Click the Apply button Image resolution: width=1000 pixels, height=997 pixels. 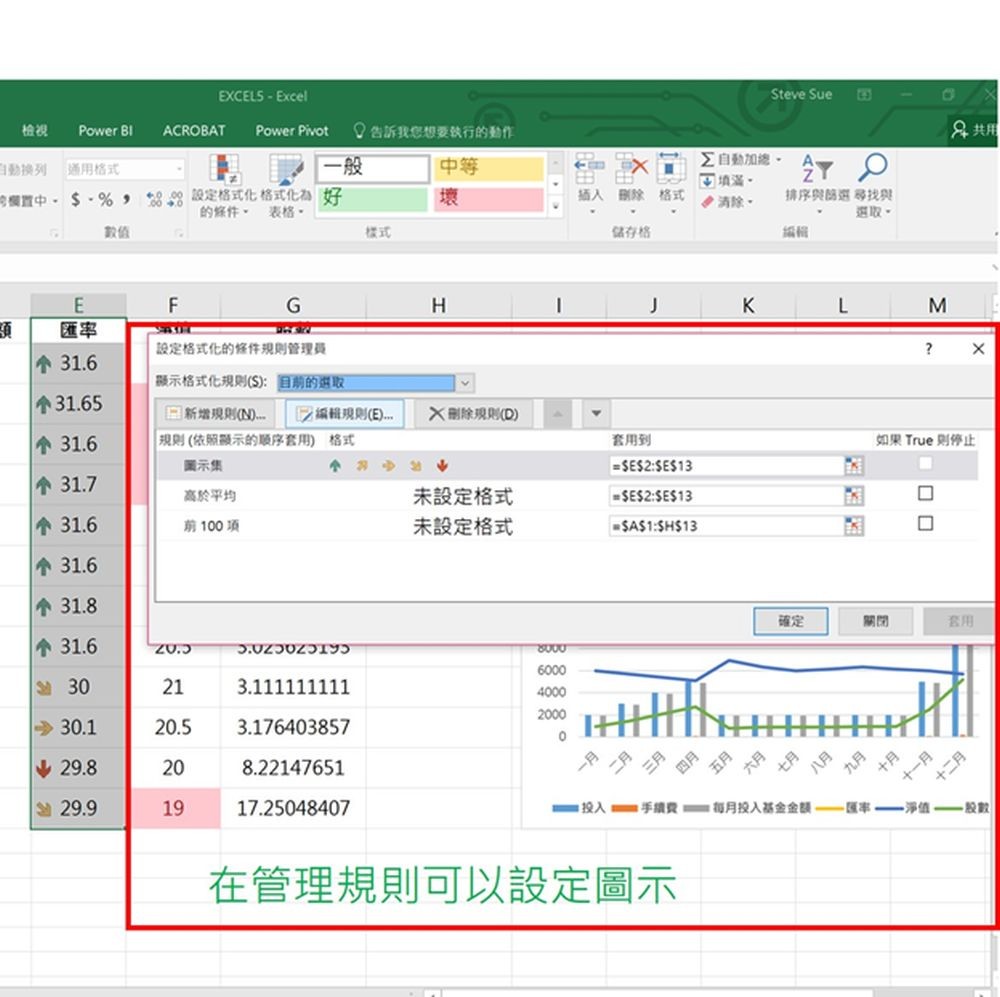960,621
